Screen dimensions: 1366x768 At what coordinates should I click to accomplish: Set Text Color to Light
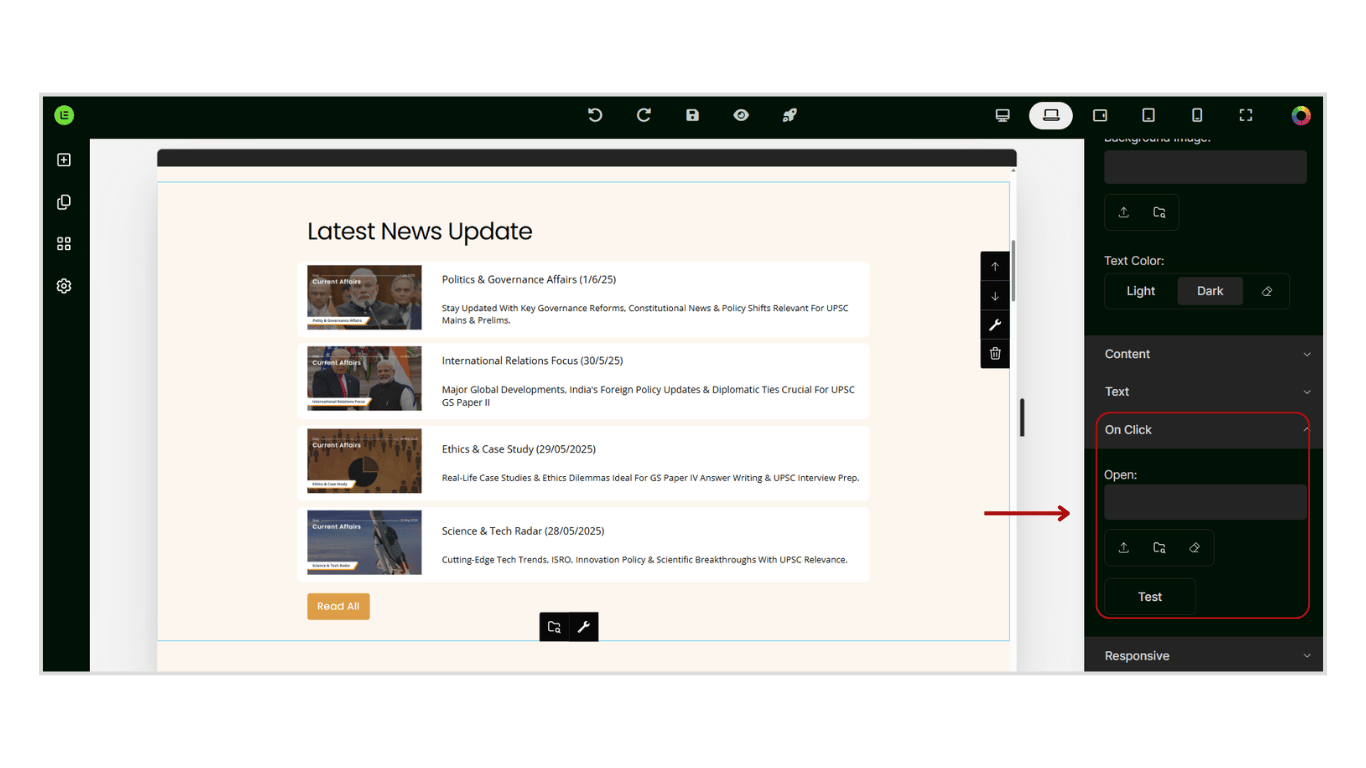[1141, 291]
